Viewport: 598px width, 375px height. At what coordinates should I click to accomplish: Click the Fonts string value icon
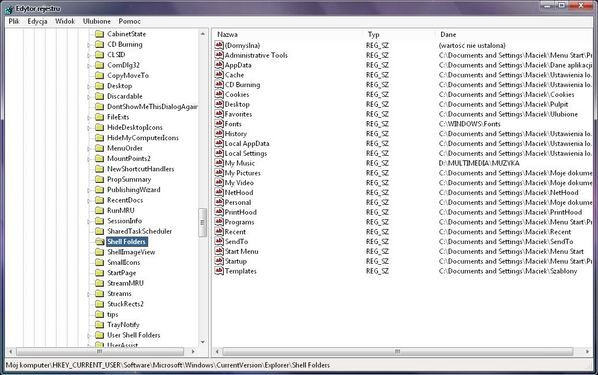click(x=219, y=124)
